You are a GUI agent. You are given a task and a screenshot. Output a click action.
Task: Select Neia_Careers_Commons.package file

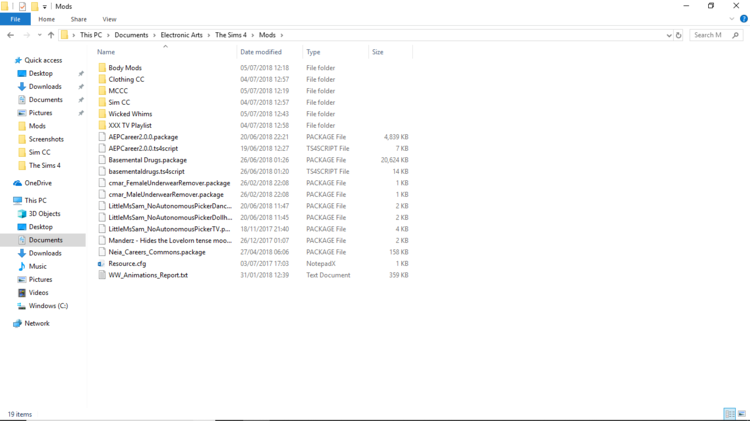[157, 252]
